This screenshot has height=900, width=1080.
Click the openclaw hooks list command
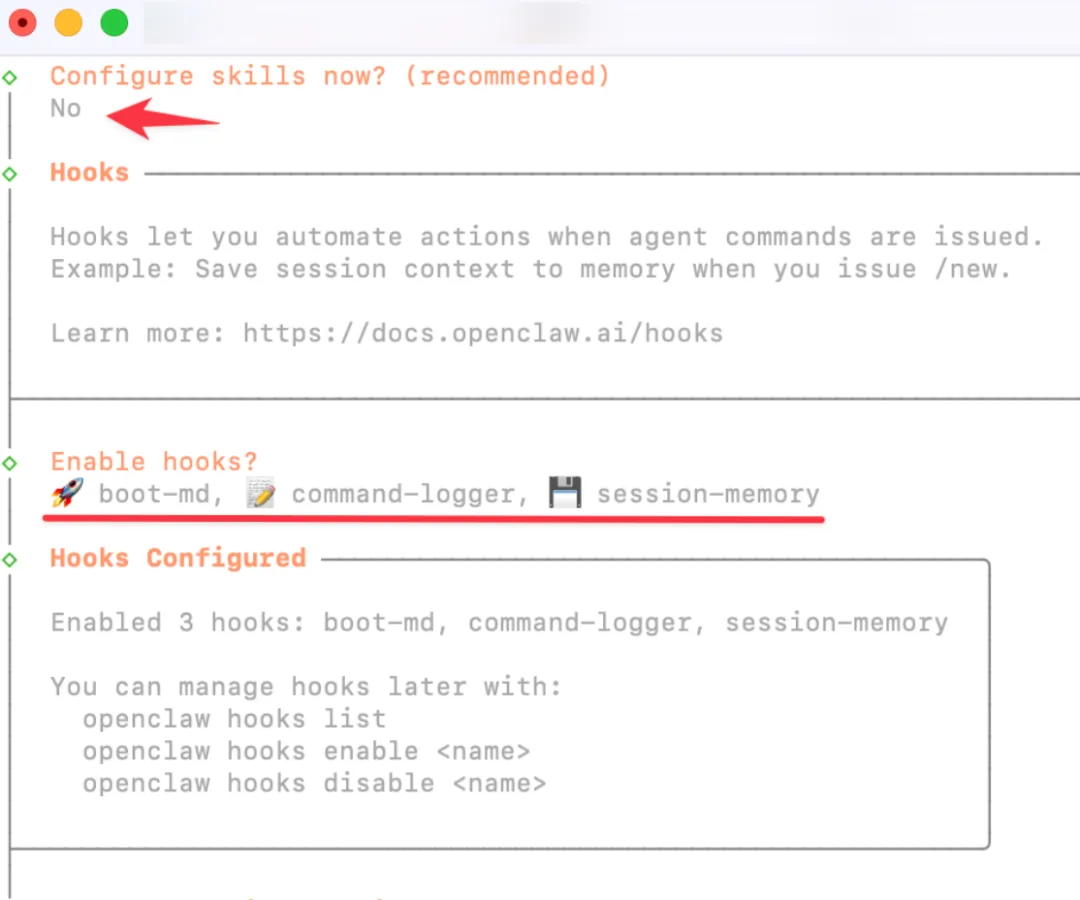(x=234, y=719)
